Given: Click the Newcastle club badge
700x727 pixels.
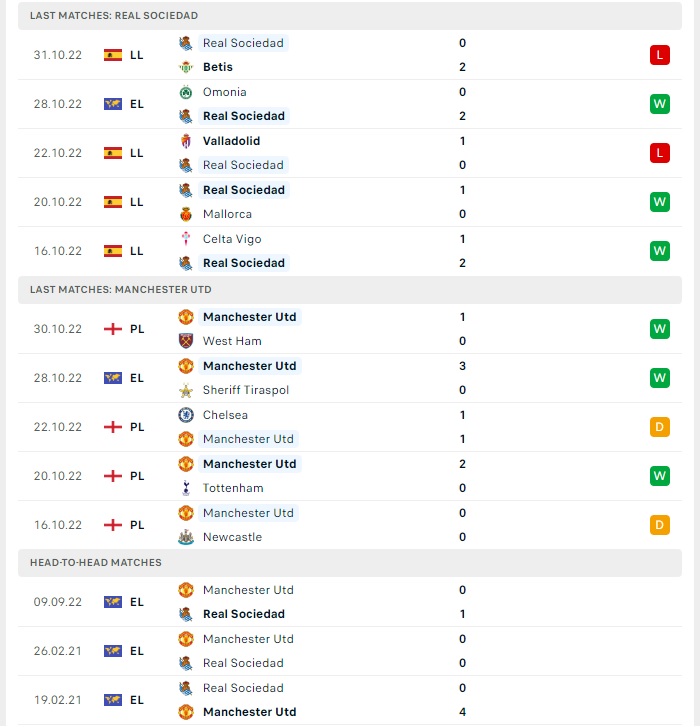Looking at the screenshot, I should coord(186,537).
